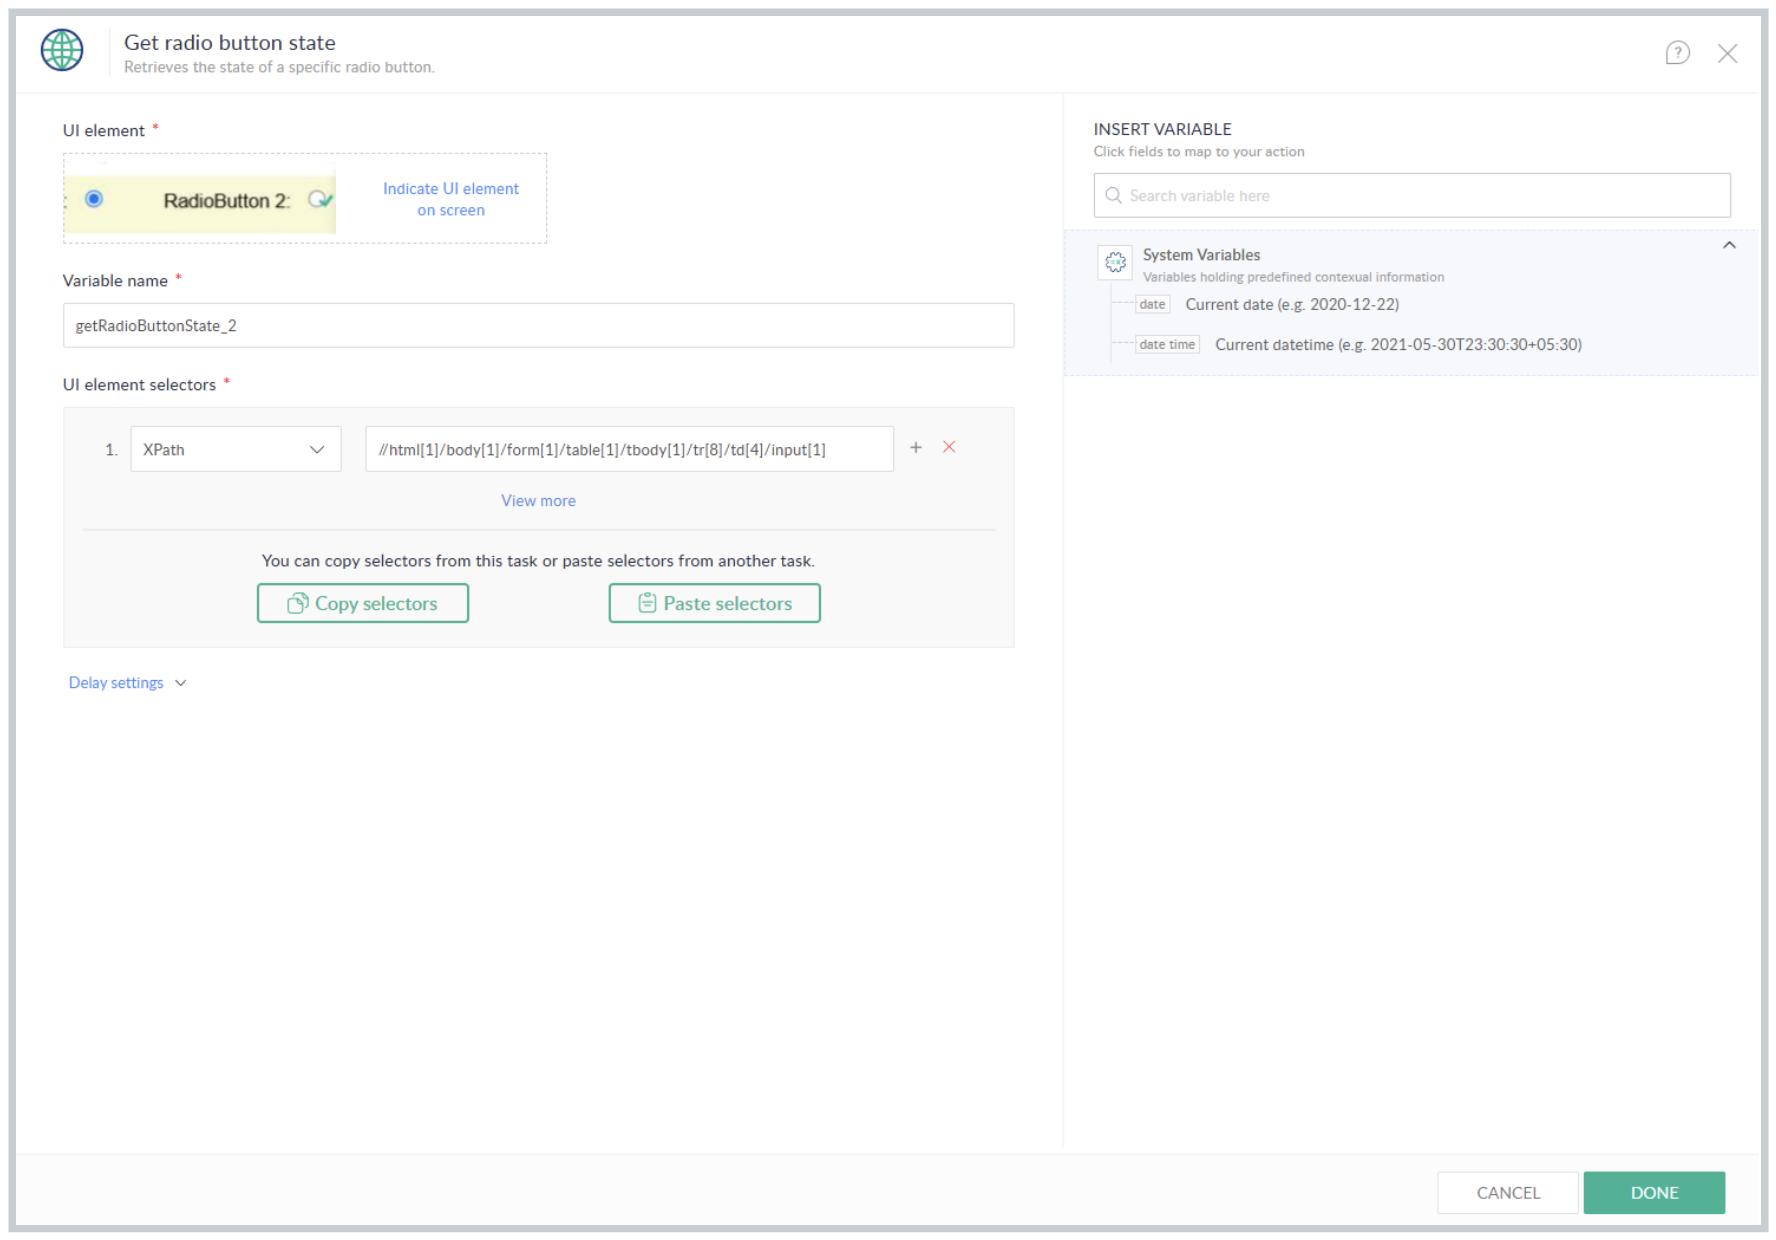Add a new selector with plus icon
This screenshot has width=1776, height=1240.
[x=915, y=447]
